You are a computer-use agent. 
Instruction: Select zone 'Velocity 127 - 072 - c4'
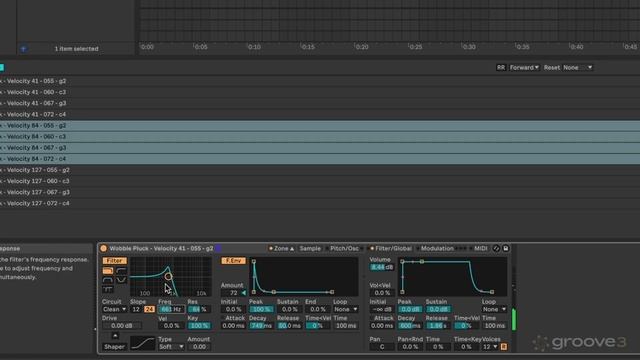[320, 203]
